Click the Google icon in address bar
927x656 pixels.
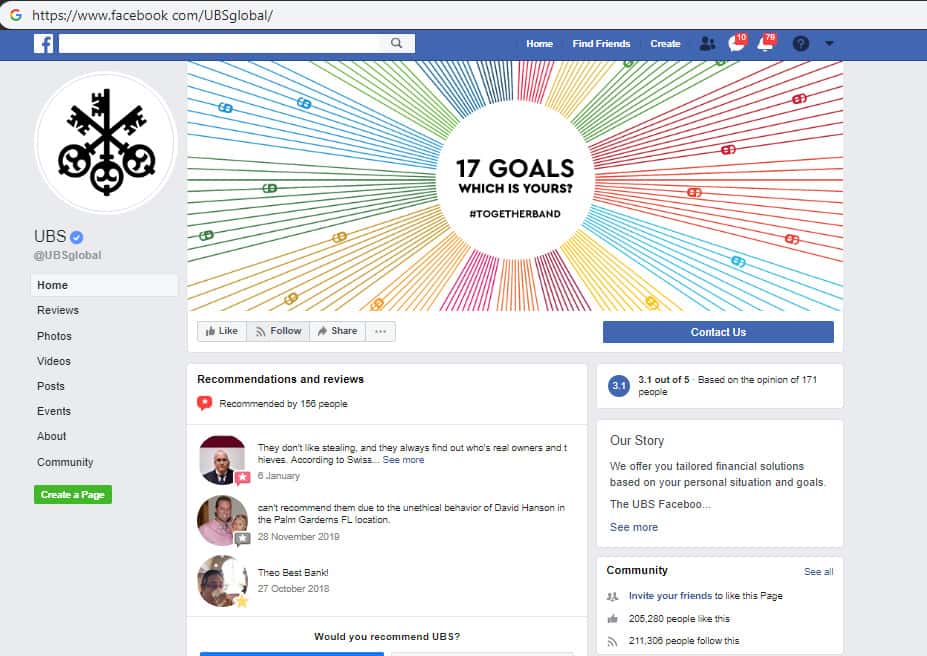[x=16, y=15]
